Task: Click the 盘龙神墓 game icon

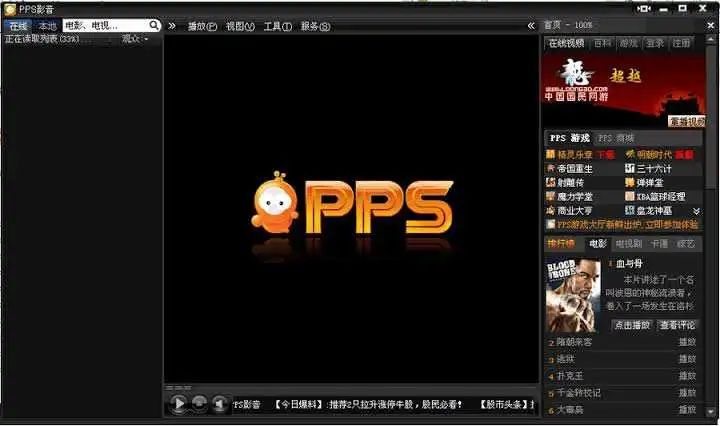Action: [630, 211]
